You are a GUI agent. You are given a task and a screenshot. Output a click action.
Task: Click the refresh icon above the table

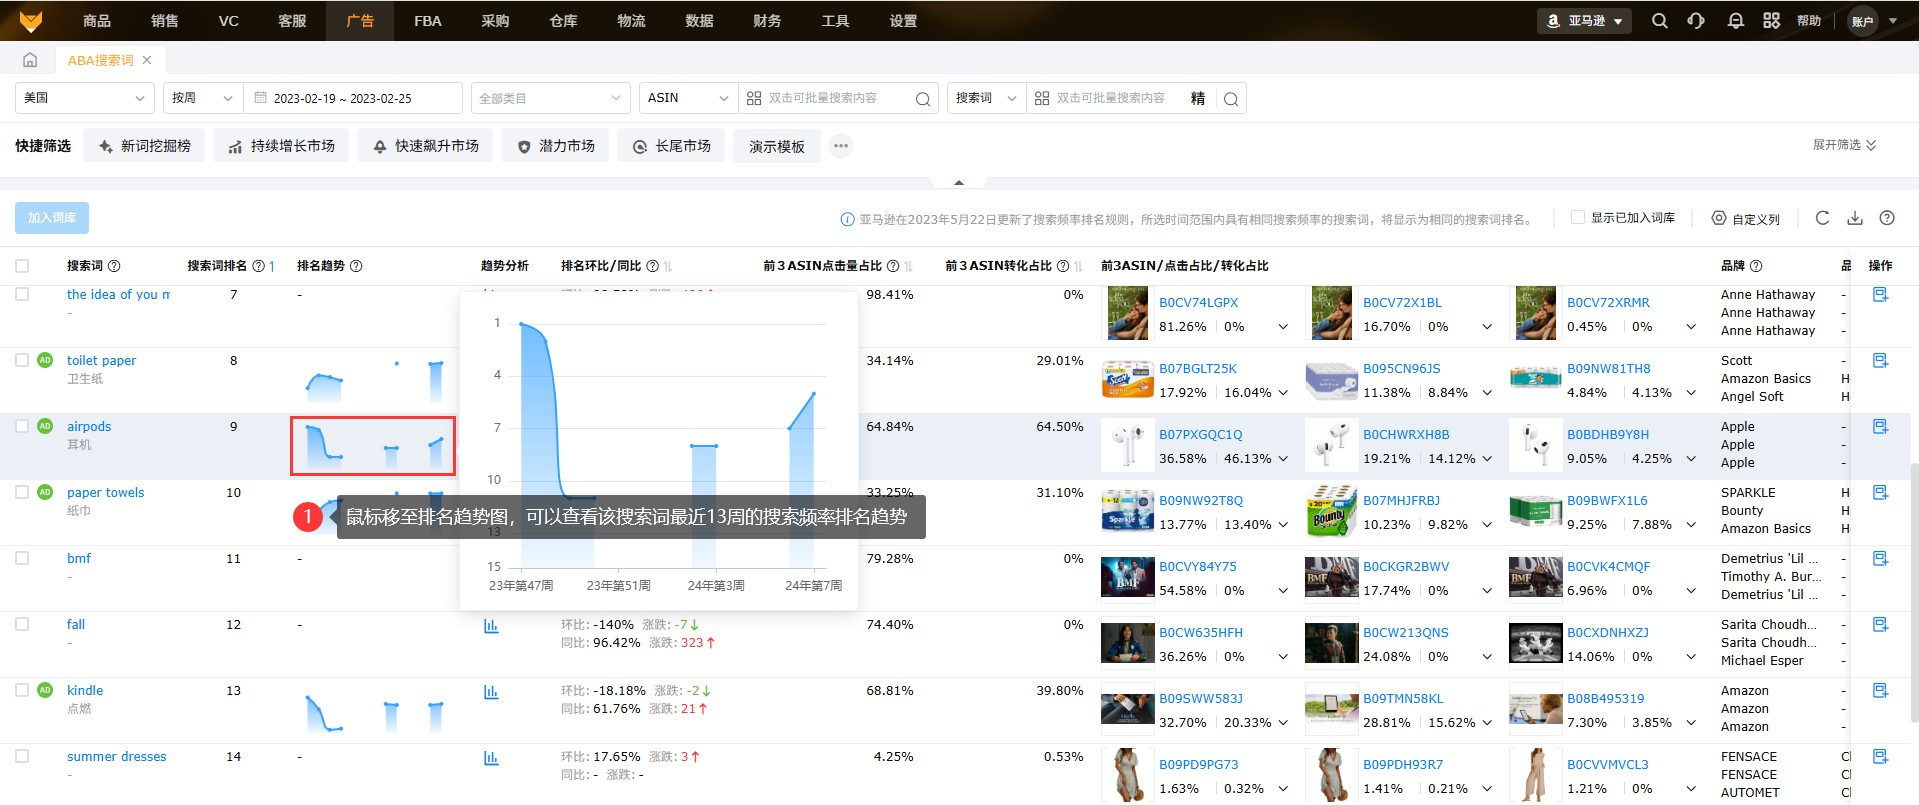click(1822, 218)
